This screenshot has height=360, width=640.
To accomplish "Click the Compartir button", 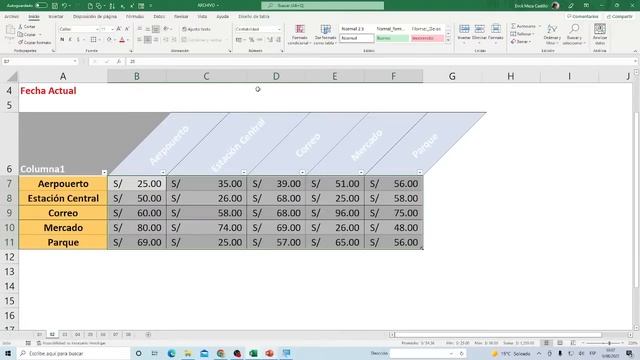I will tap(619, 17).
